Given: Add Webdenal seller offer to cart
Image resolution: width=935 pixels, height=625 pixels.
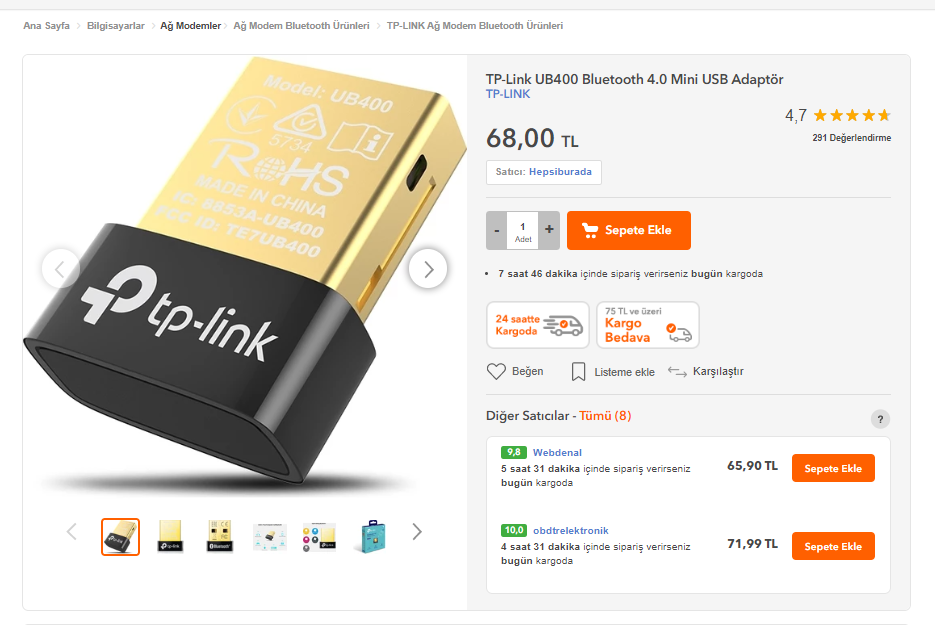Looking at the screenshot, I should click(833, 468).
